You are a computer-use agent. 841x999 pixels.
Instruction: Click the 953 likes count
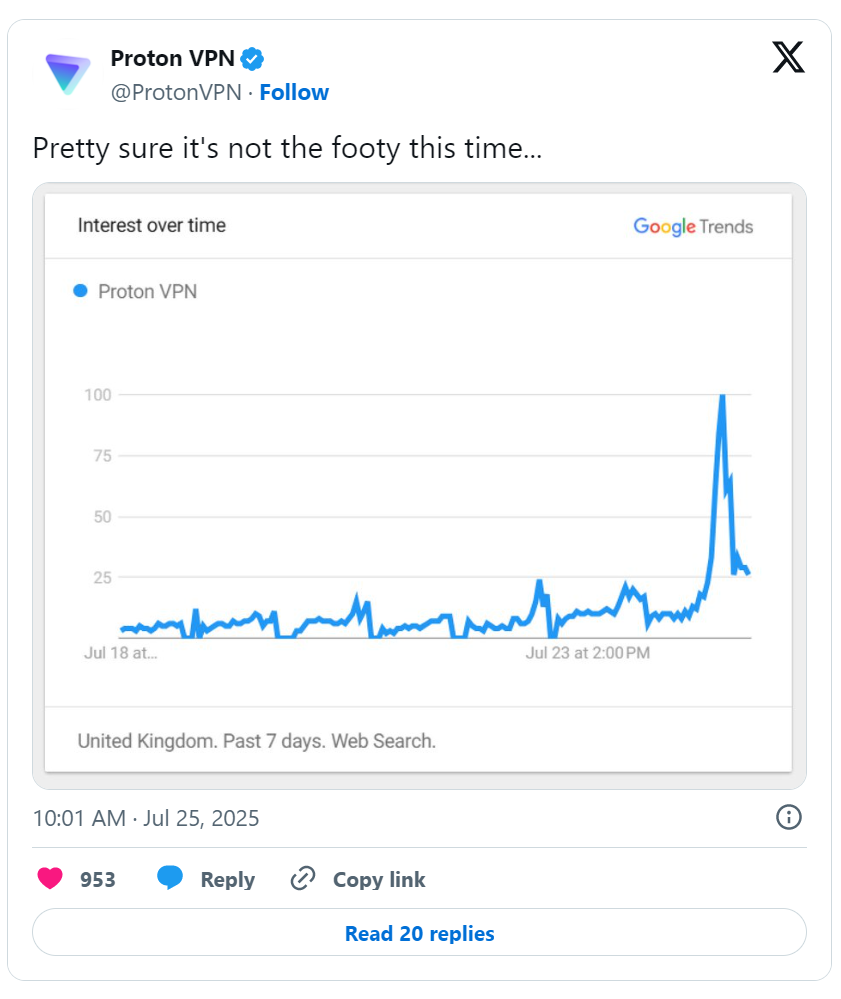tap(97, 879)
